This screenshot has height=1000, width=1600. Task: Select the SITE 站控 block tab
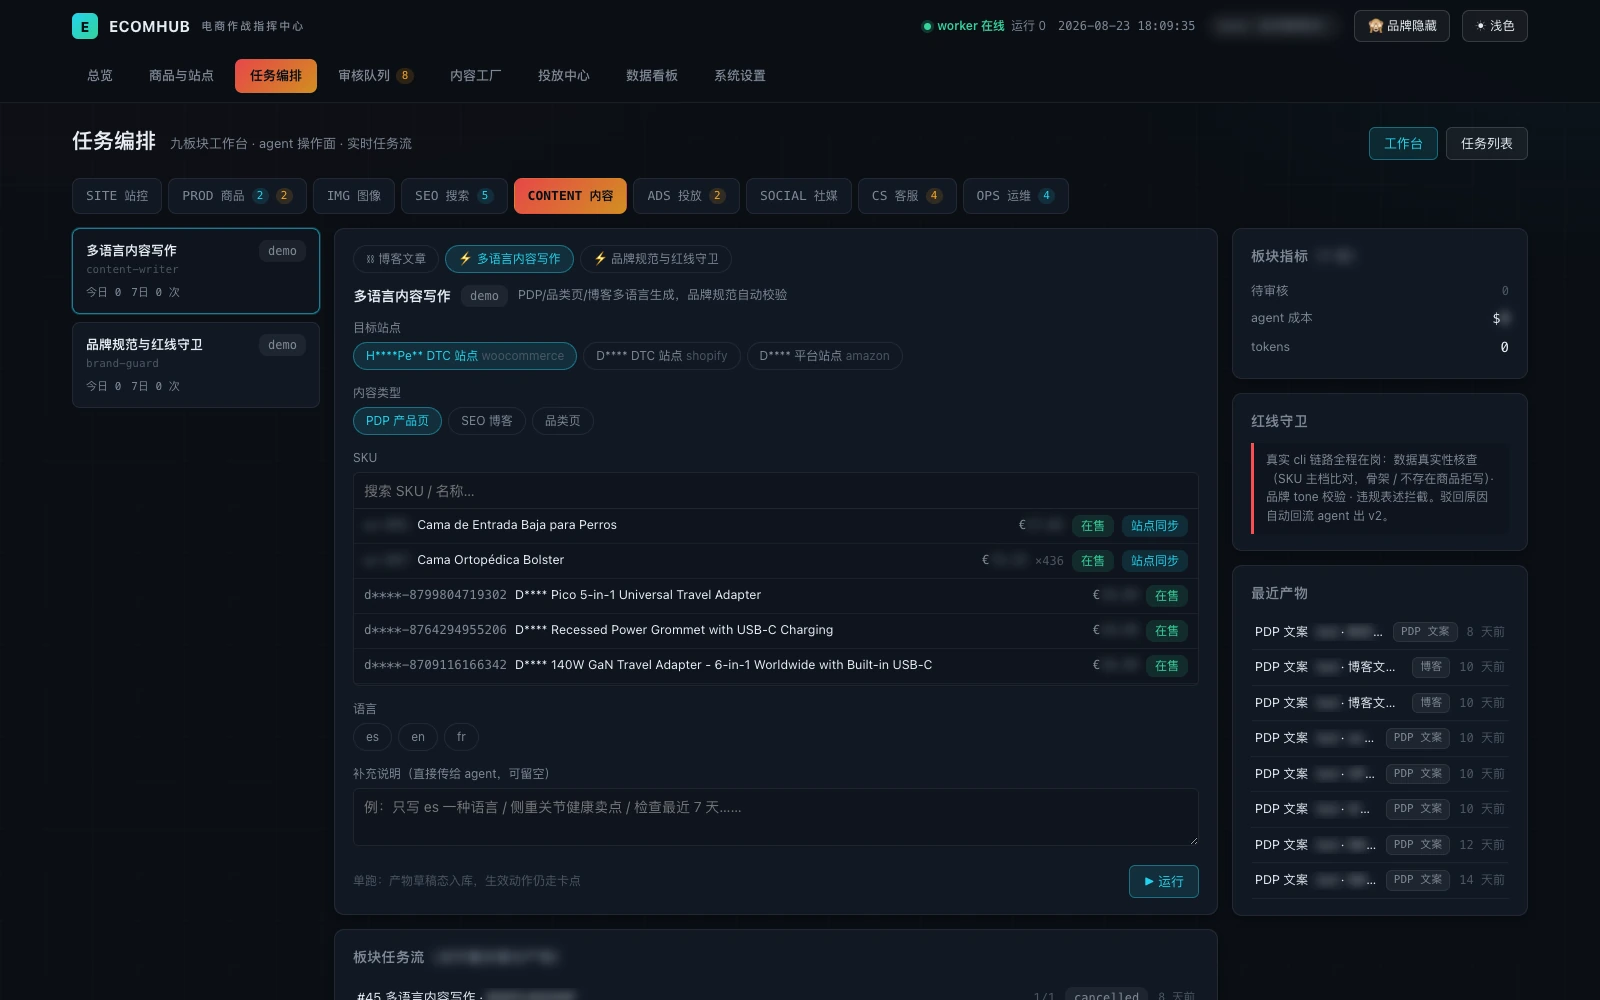pos(117,196)
